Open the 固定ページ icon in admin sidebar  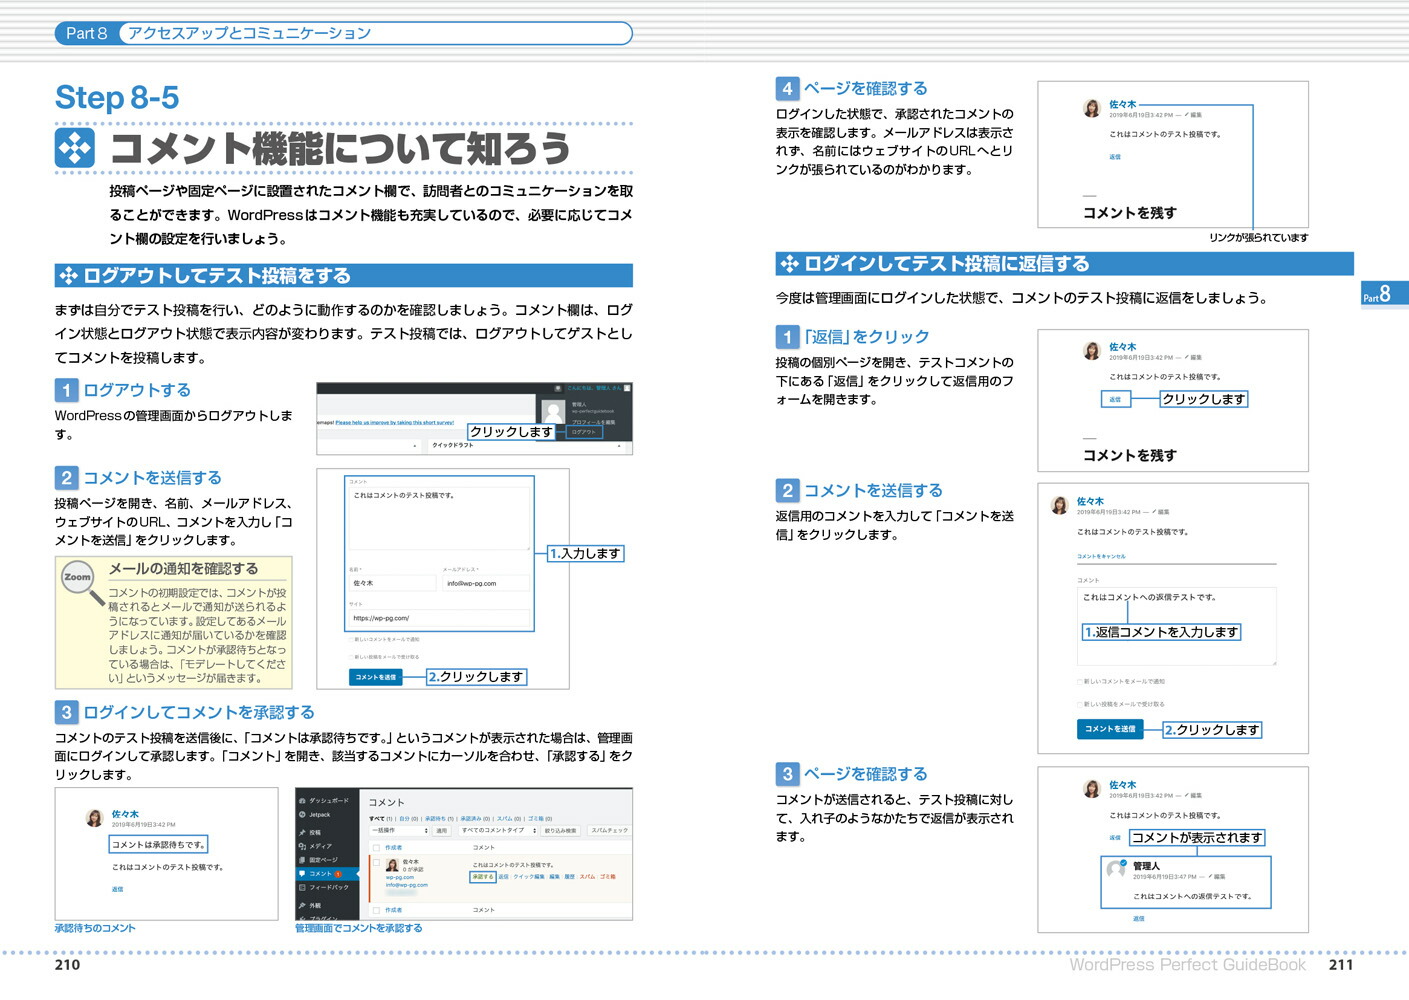coord(302,859)
